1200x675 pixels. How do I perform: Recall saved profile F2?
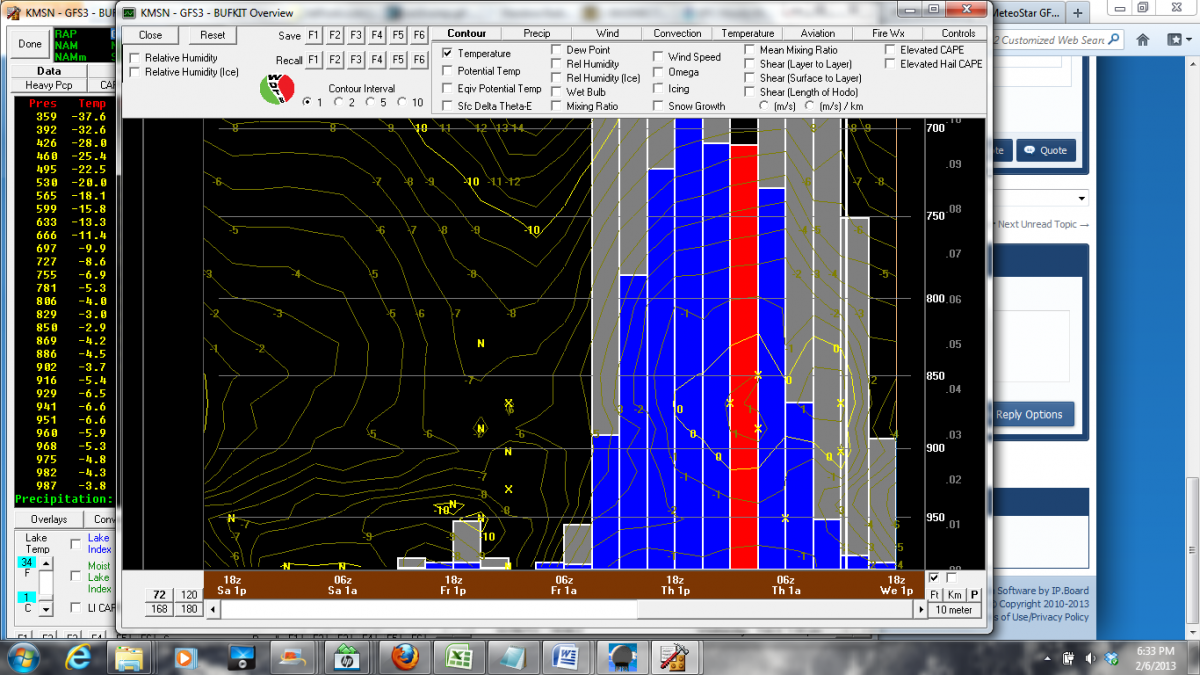tap(335, 60)
